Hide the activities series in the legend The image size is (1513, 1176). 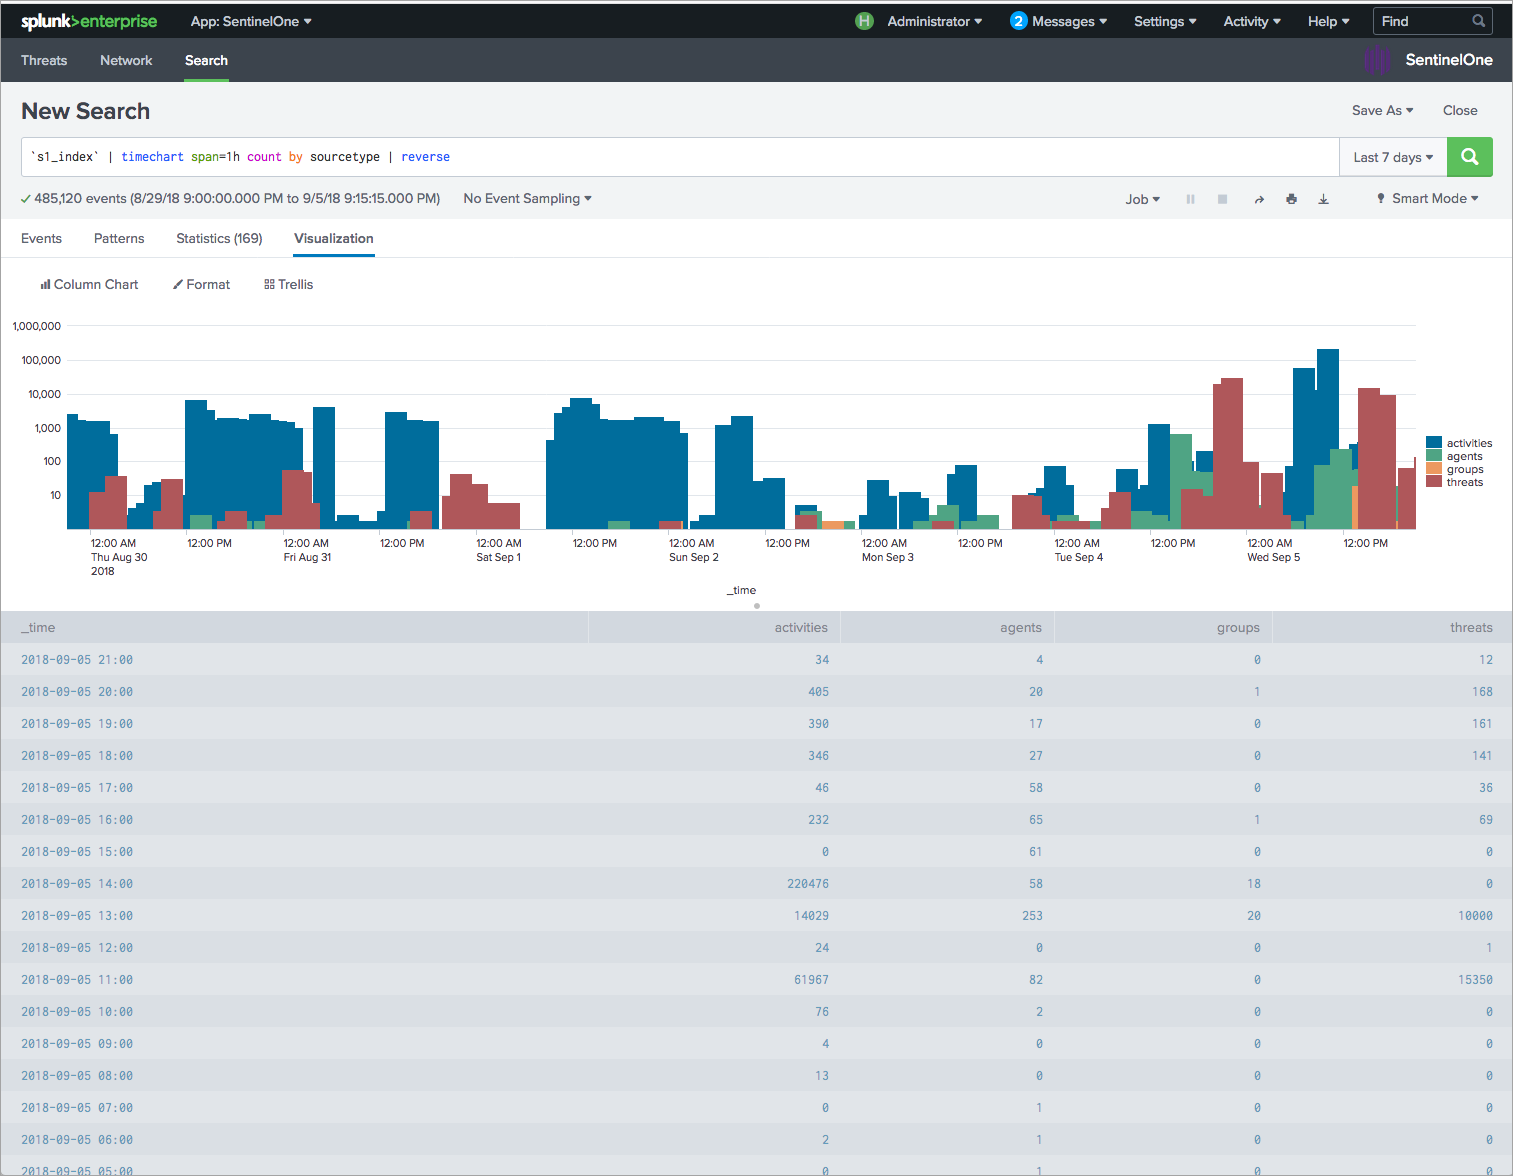1467,442
